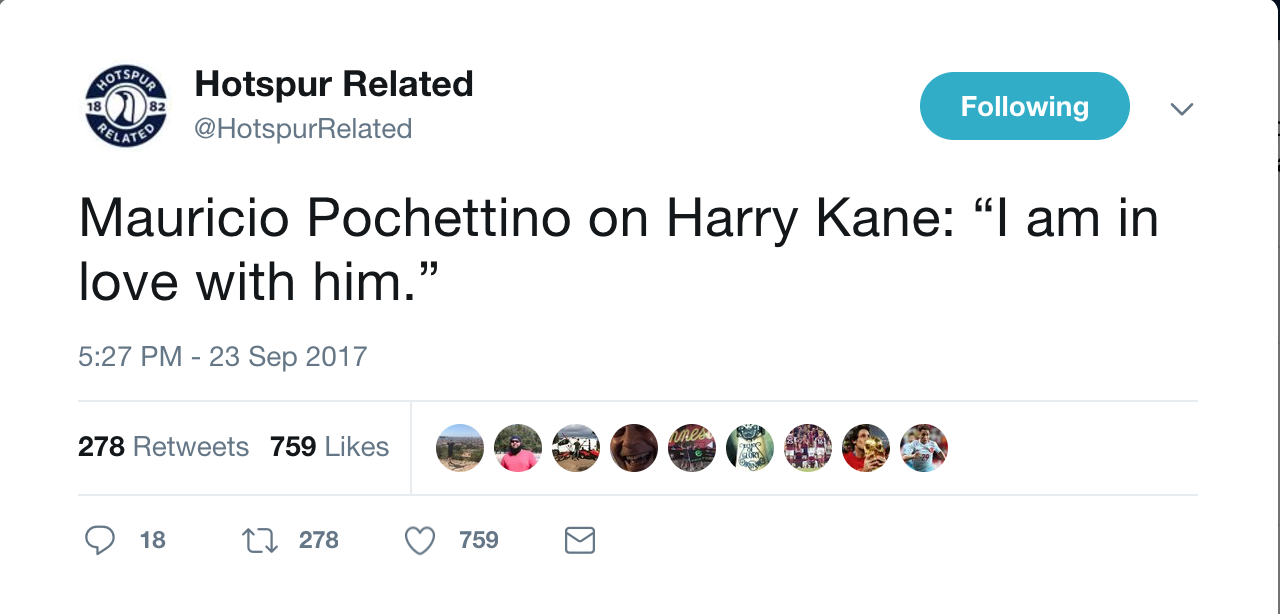The width and height of the screenshot is (1280, 614).
Task: Open the green-and-white glory badge avatar
Action: point(750,448)
